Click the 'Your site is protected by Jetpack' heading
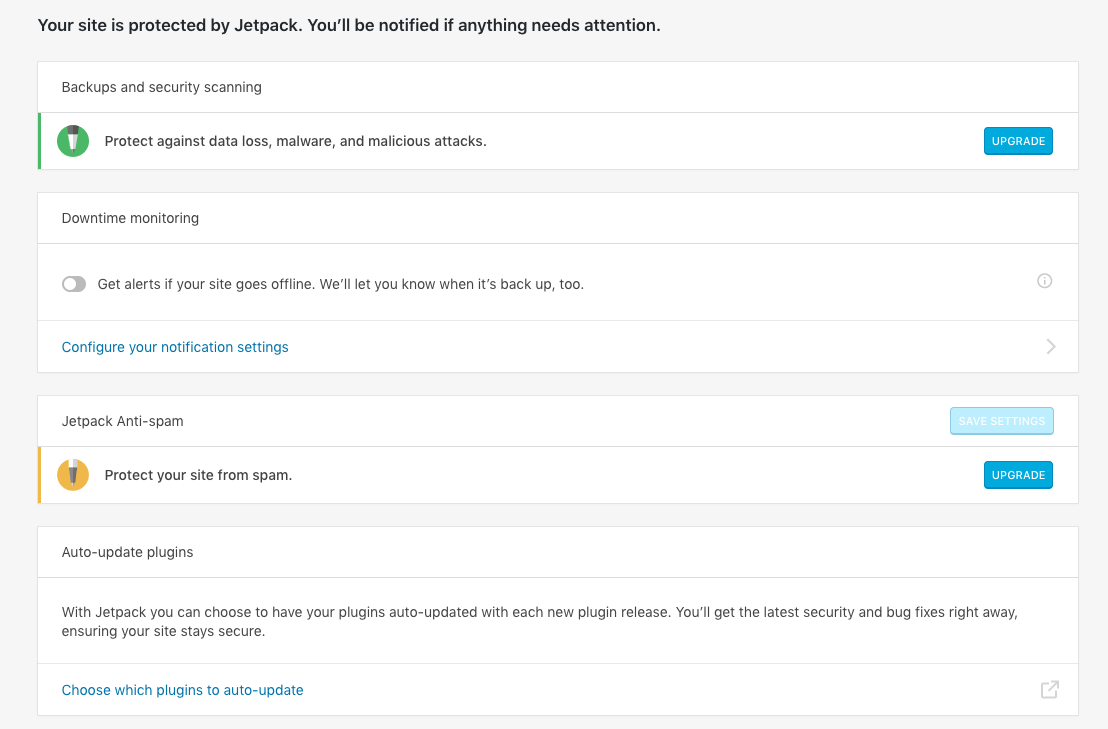The height and width of the screenshot is (729, 1108). click(x=349, y=25)
